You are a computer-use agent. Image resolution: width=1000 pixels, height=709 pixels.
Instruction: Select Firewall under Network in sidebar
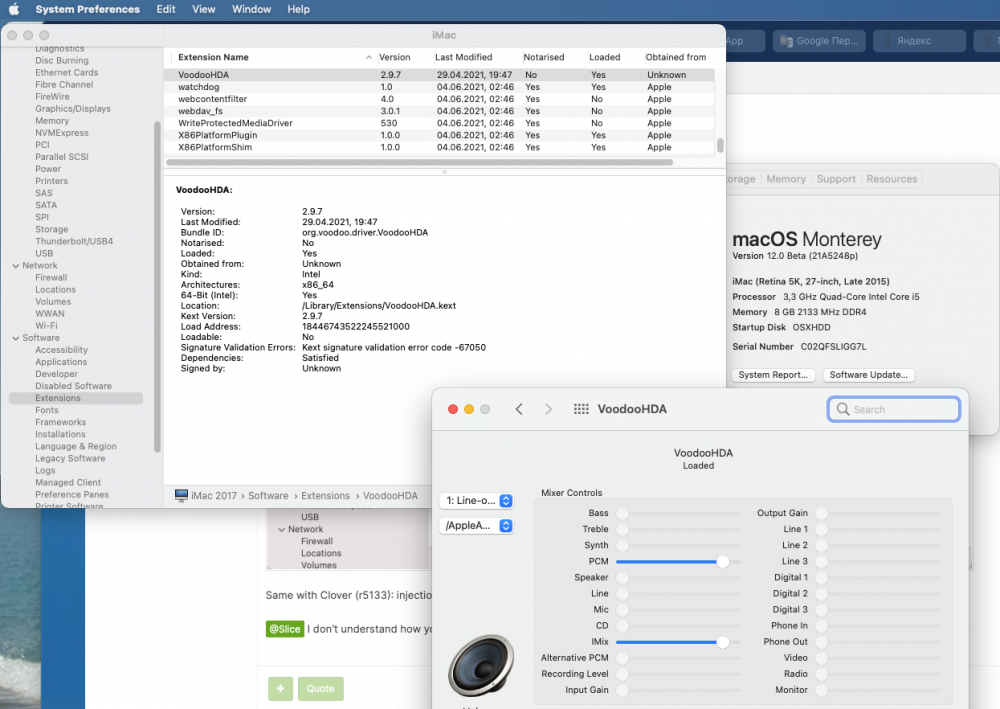[51, 278]
